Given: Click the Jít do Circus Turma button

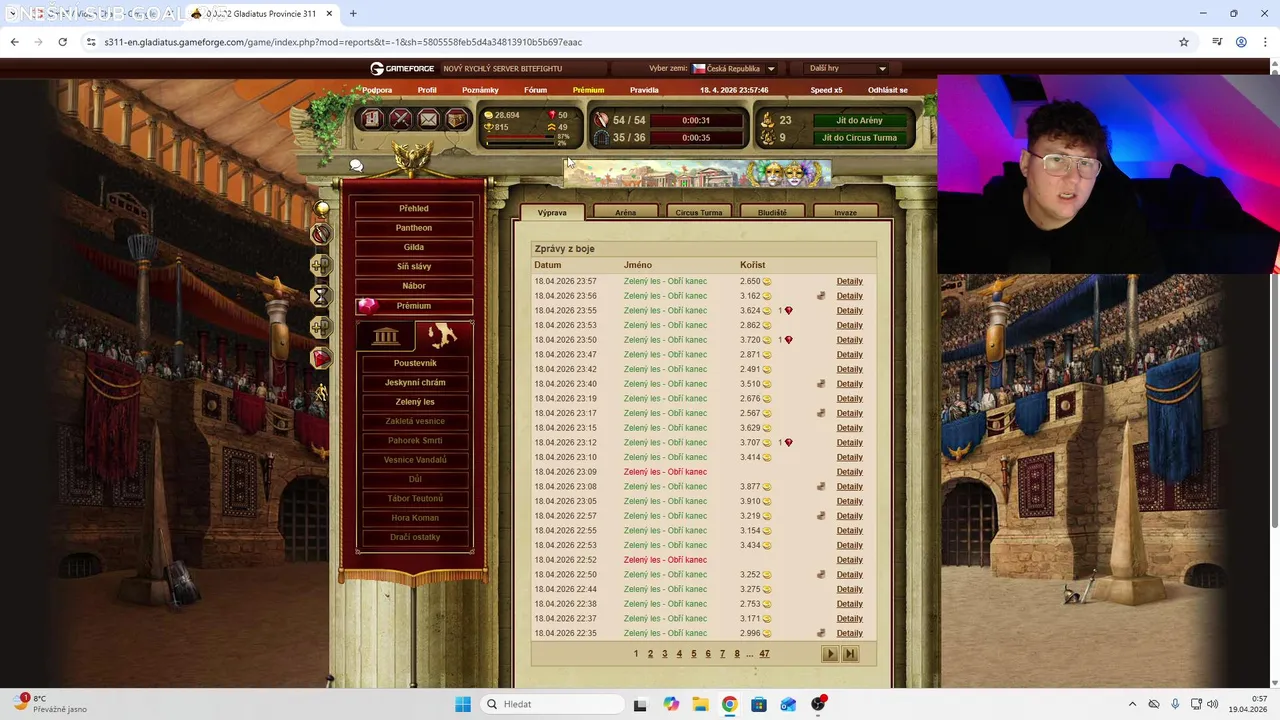Looking at the screenshot, I should tap(859, 138).
